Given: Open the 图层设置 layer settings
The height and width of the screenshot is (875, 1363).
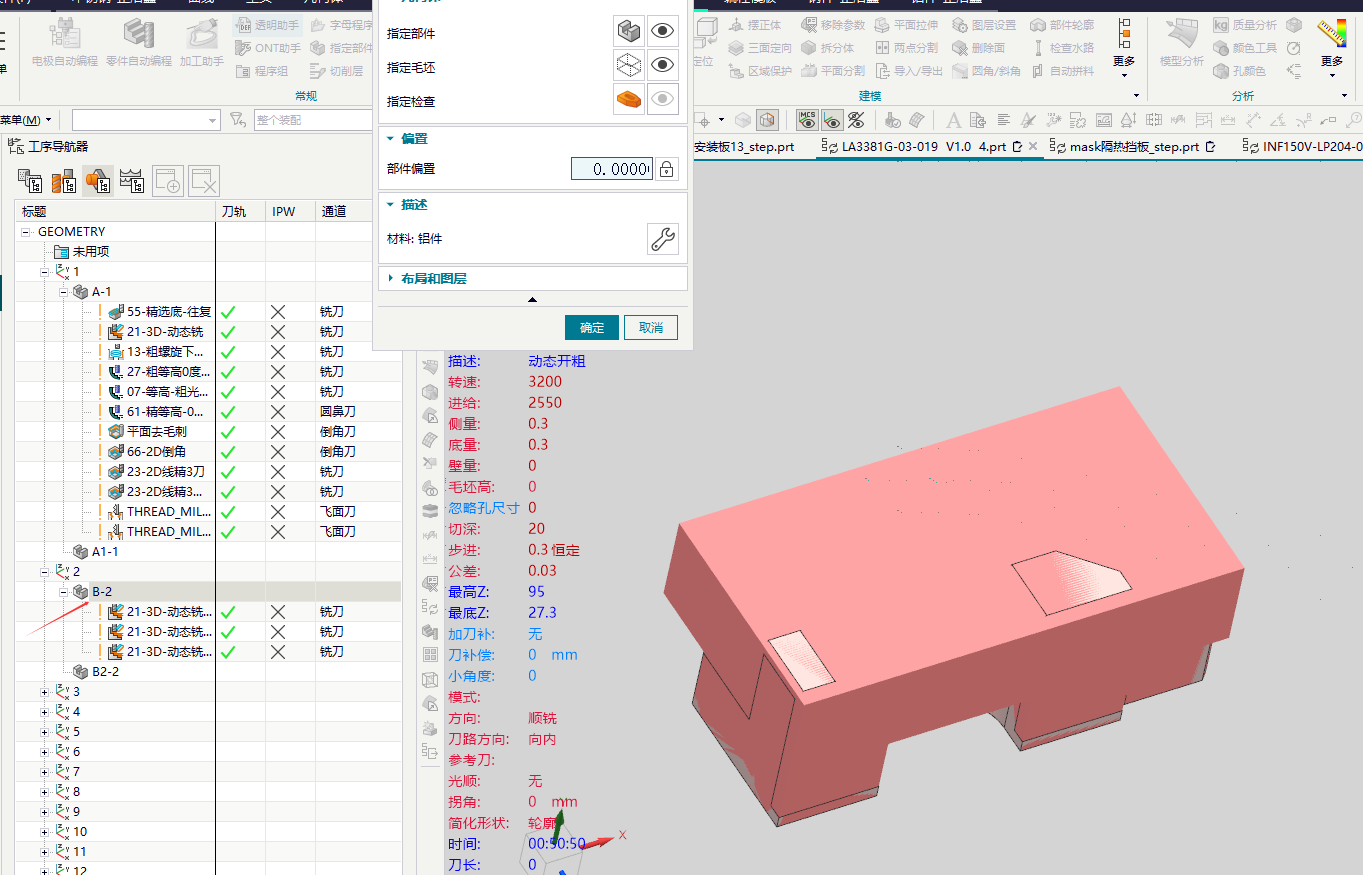Looking at the screenshot, I should pos(984,25).
